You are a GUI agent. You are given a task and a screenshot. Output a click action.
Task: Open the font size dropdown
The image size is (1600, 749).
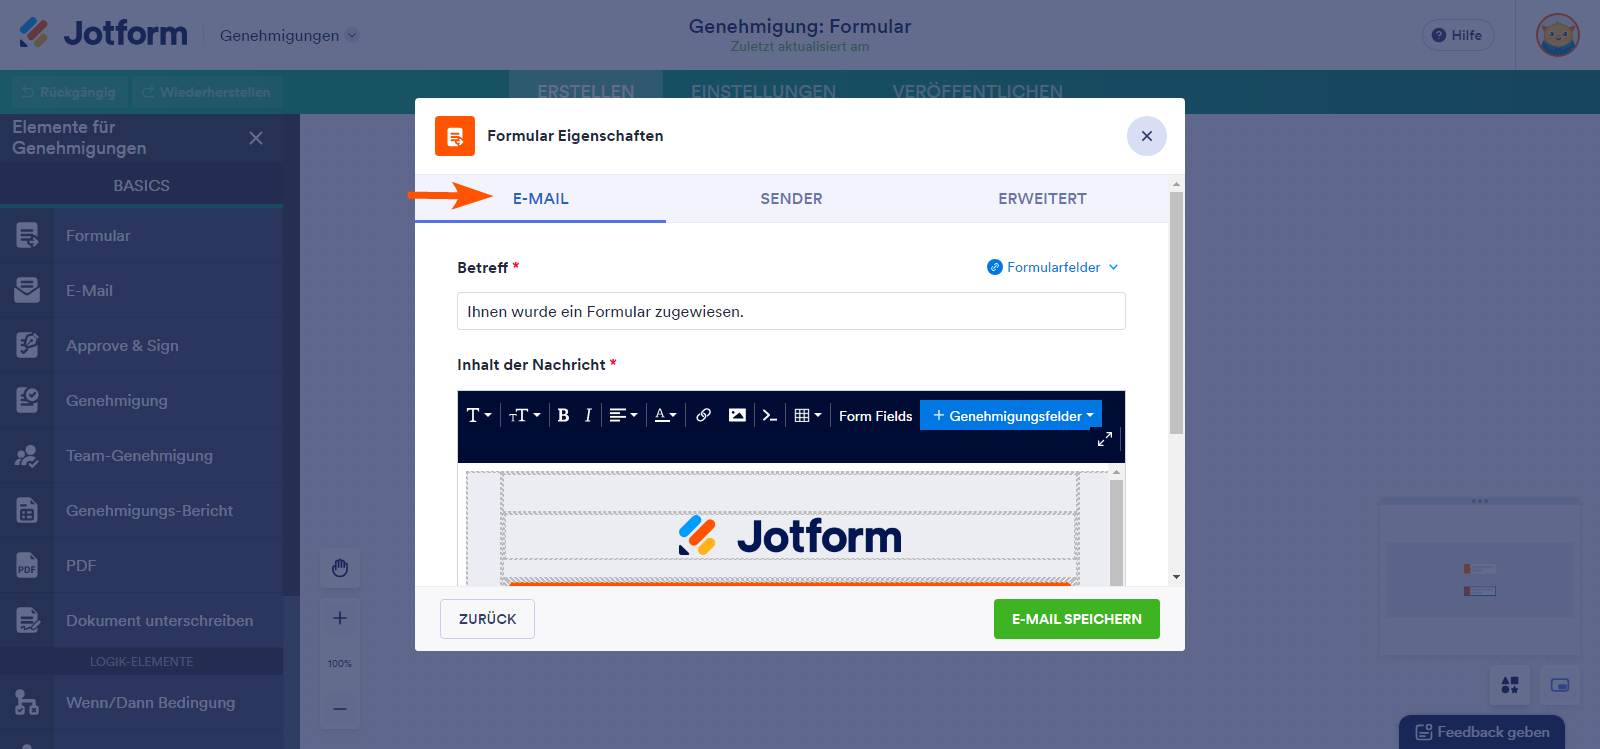tap(525, 415)
